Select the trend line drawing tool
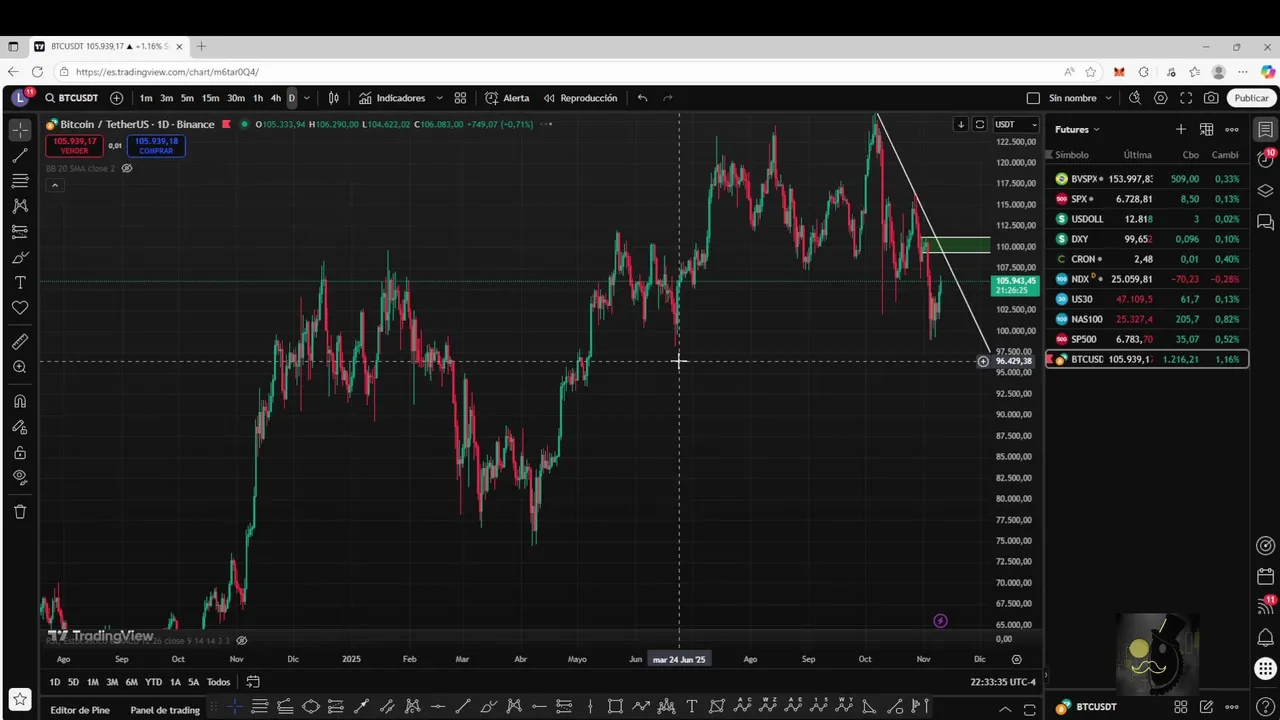The width and height of the screenshot is (1280, 720). click(20, 156)
